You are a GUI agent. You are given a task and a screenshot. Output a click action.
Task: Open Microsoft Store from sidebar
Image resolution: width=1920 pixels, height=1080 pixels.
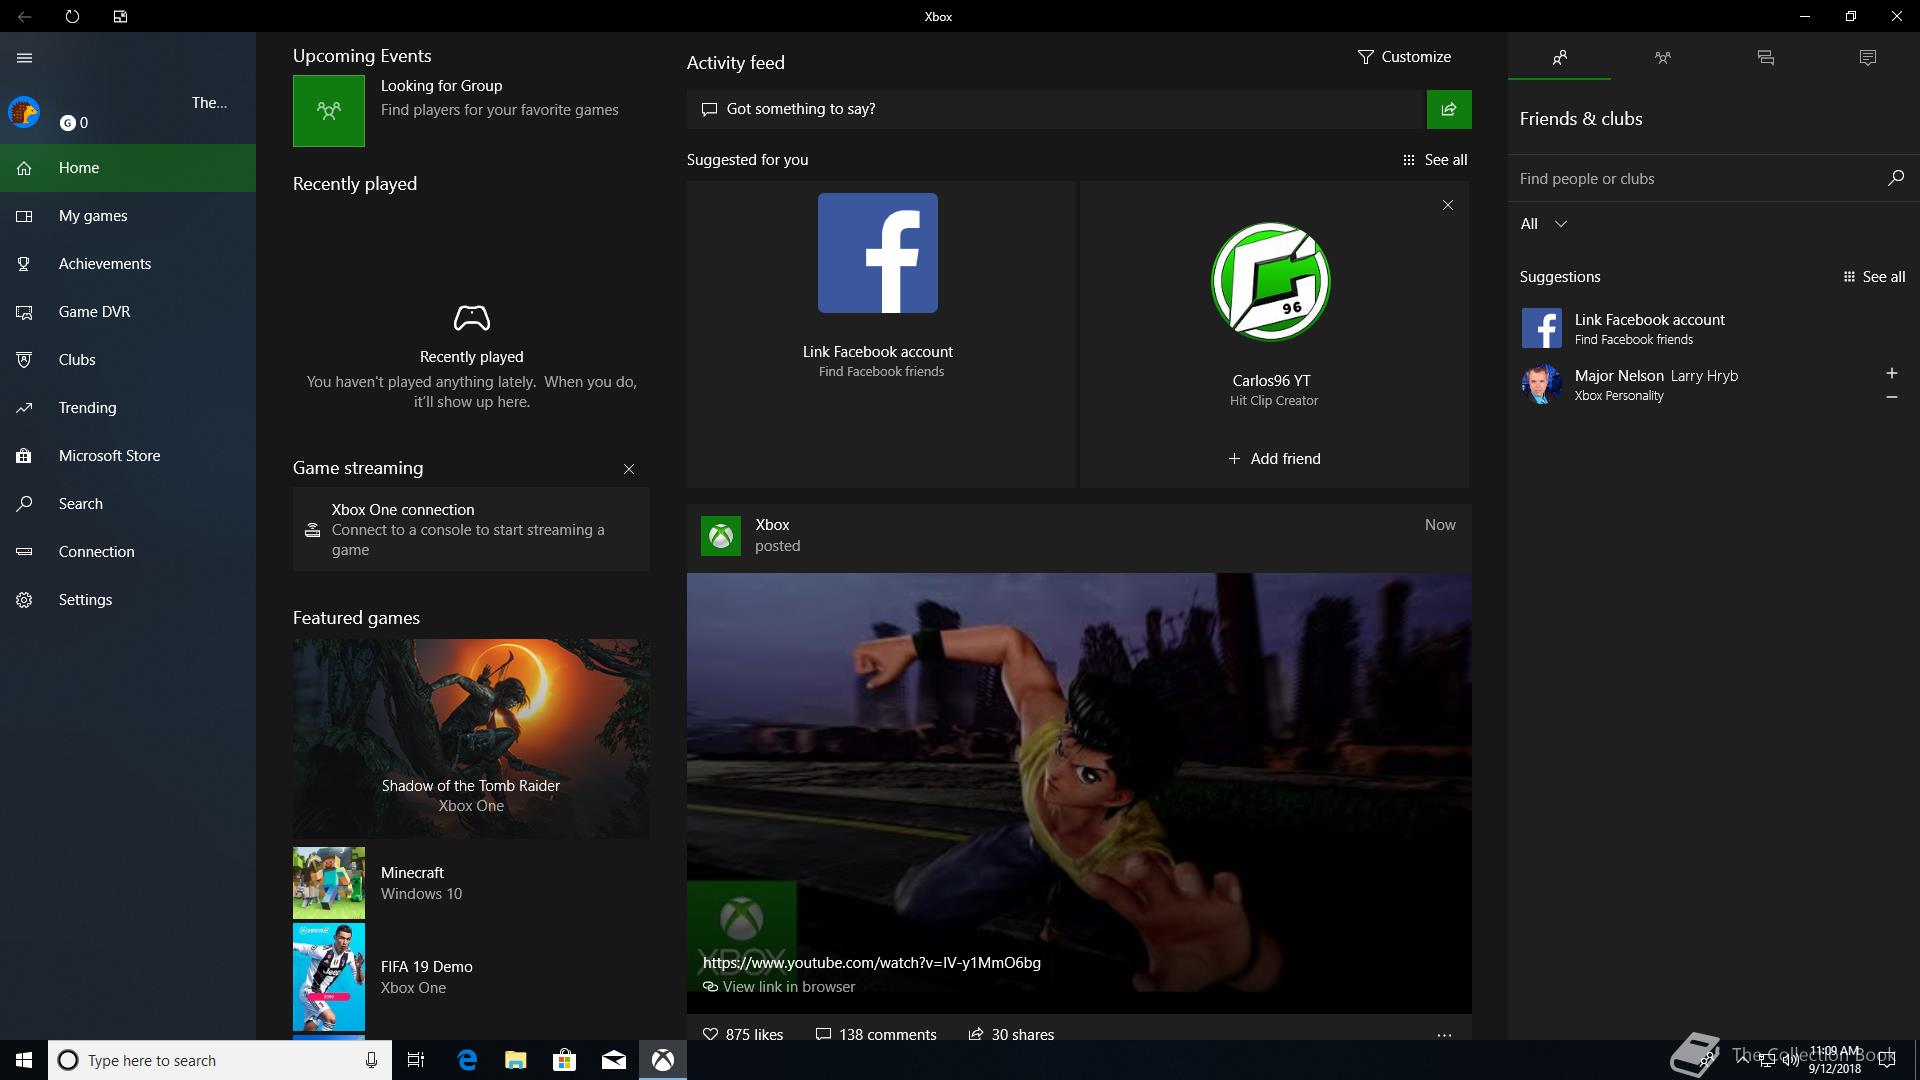click(128, 456)
